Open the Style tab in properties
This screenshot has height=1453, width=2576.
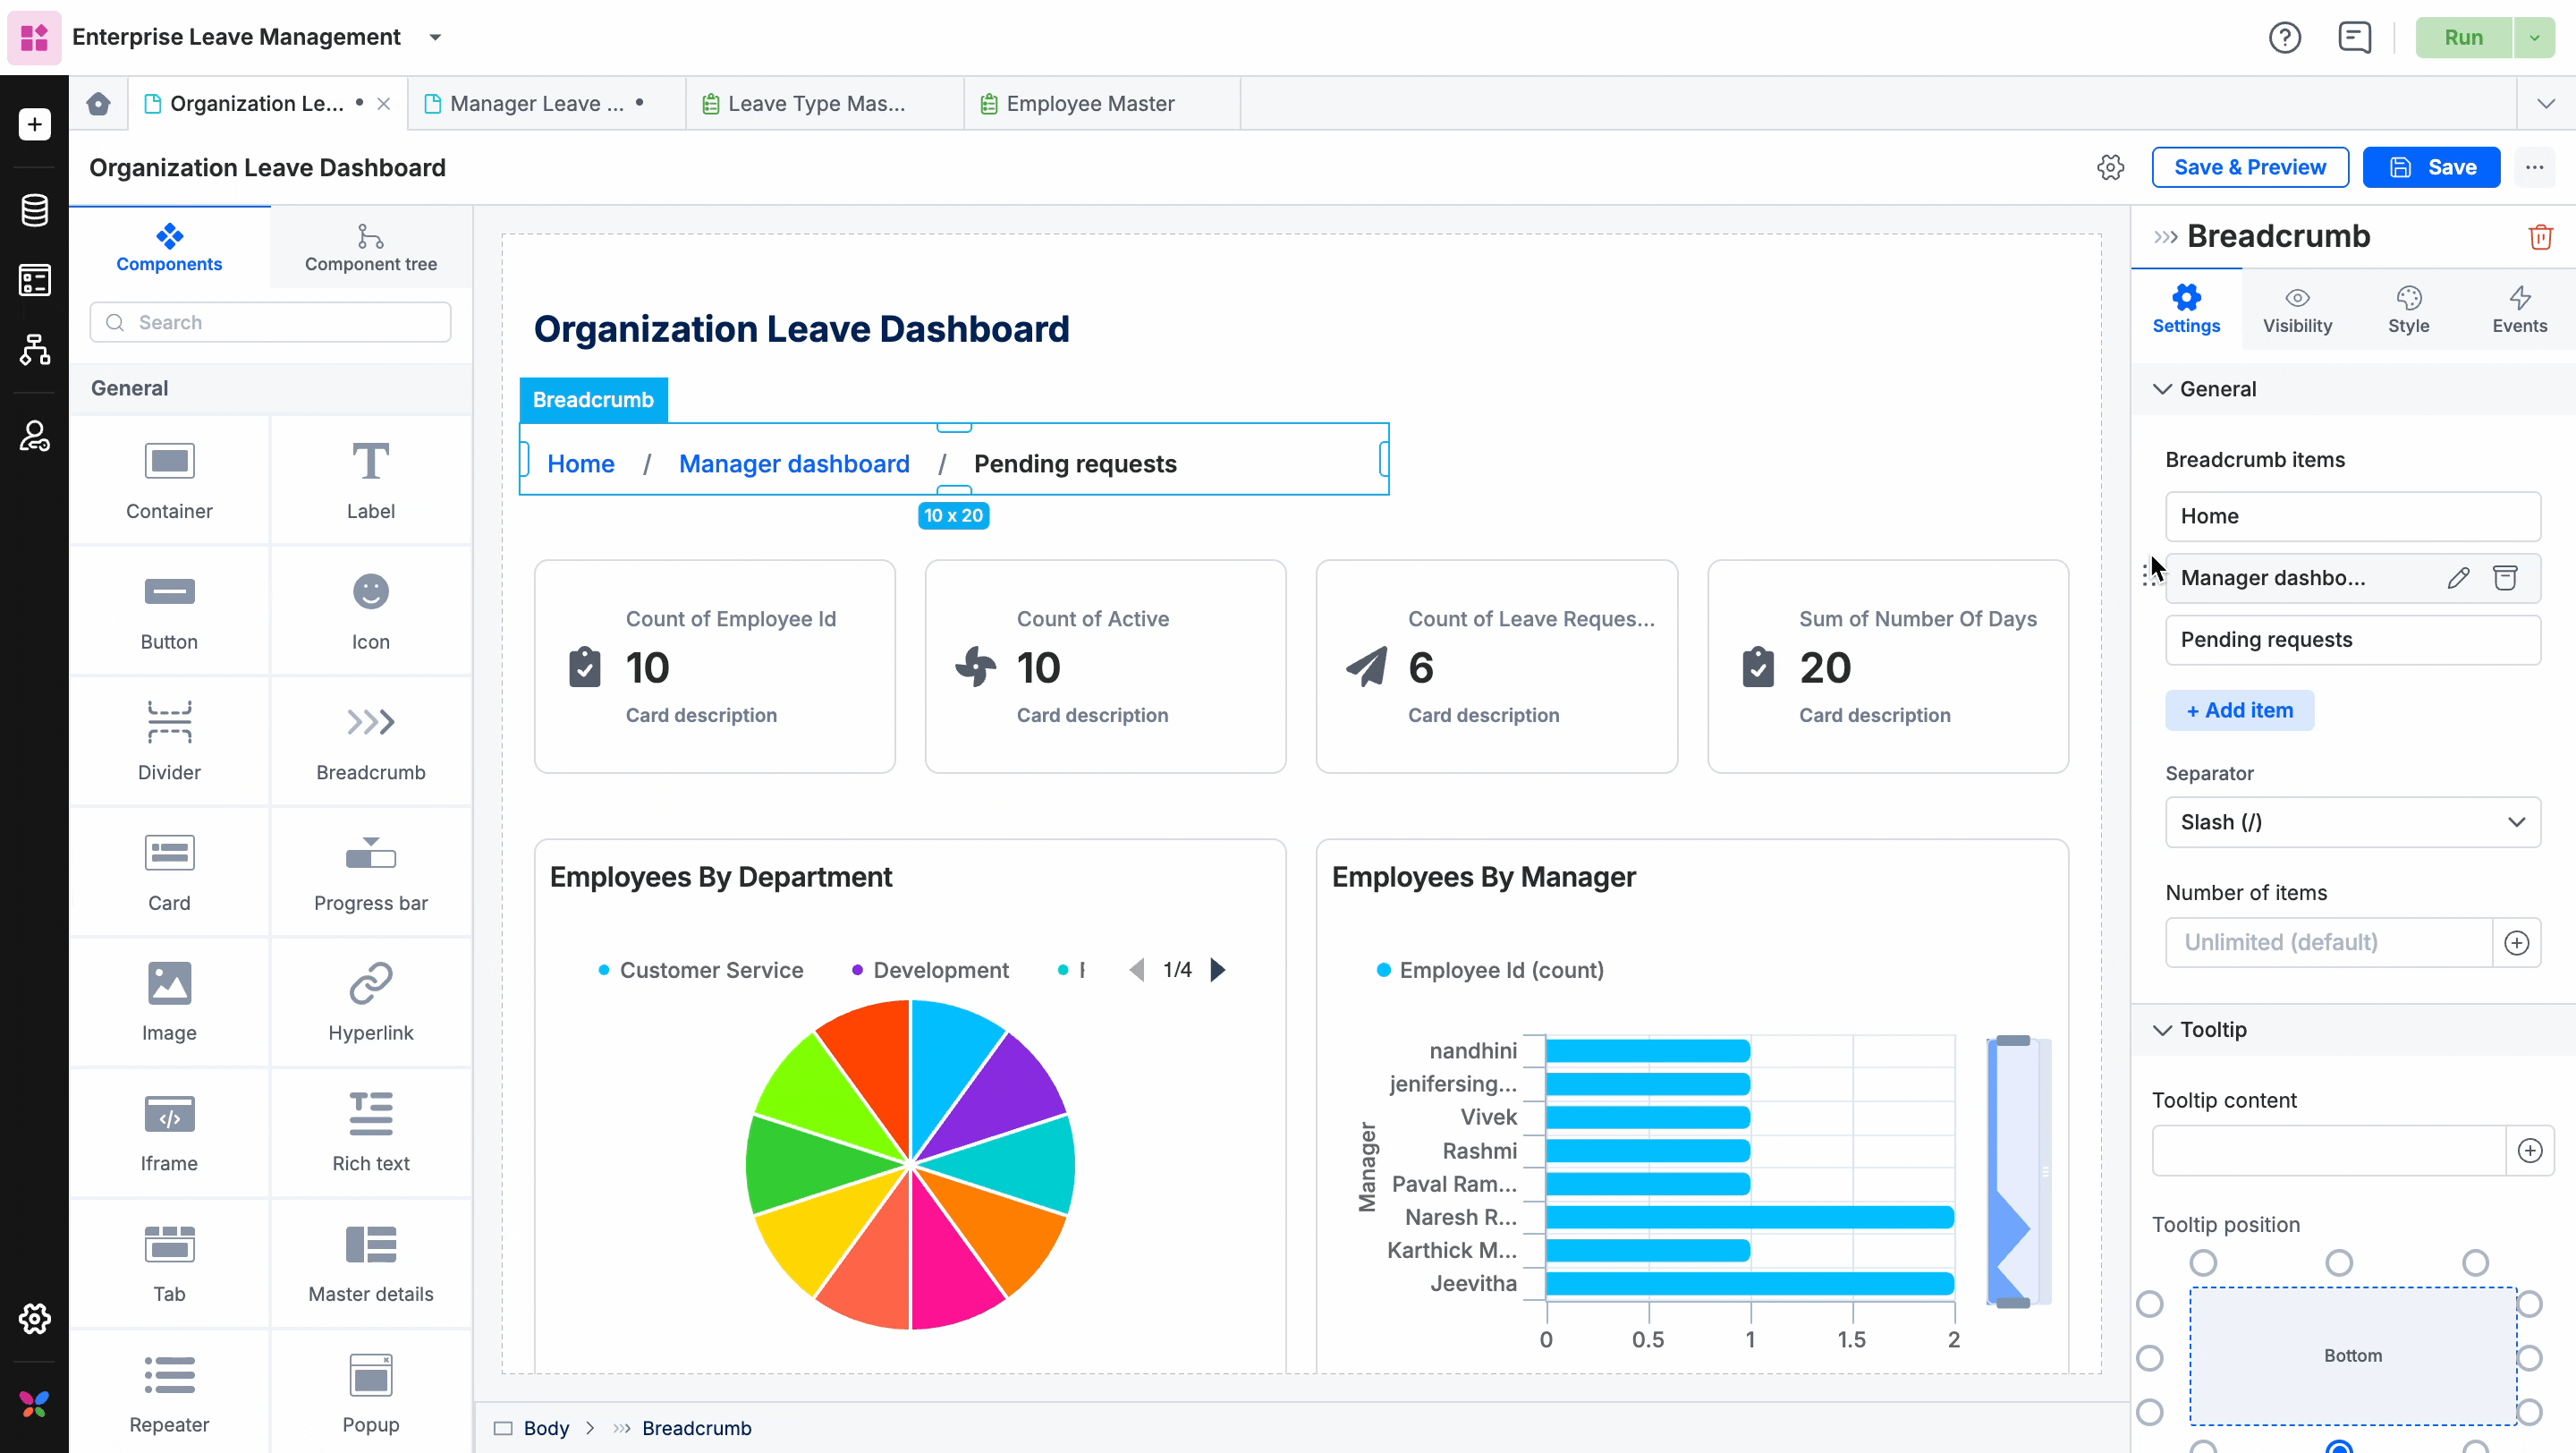pyautogui.click(x=2408, y=309)
